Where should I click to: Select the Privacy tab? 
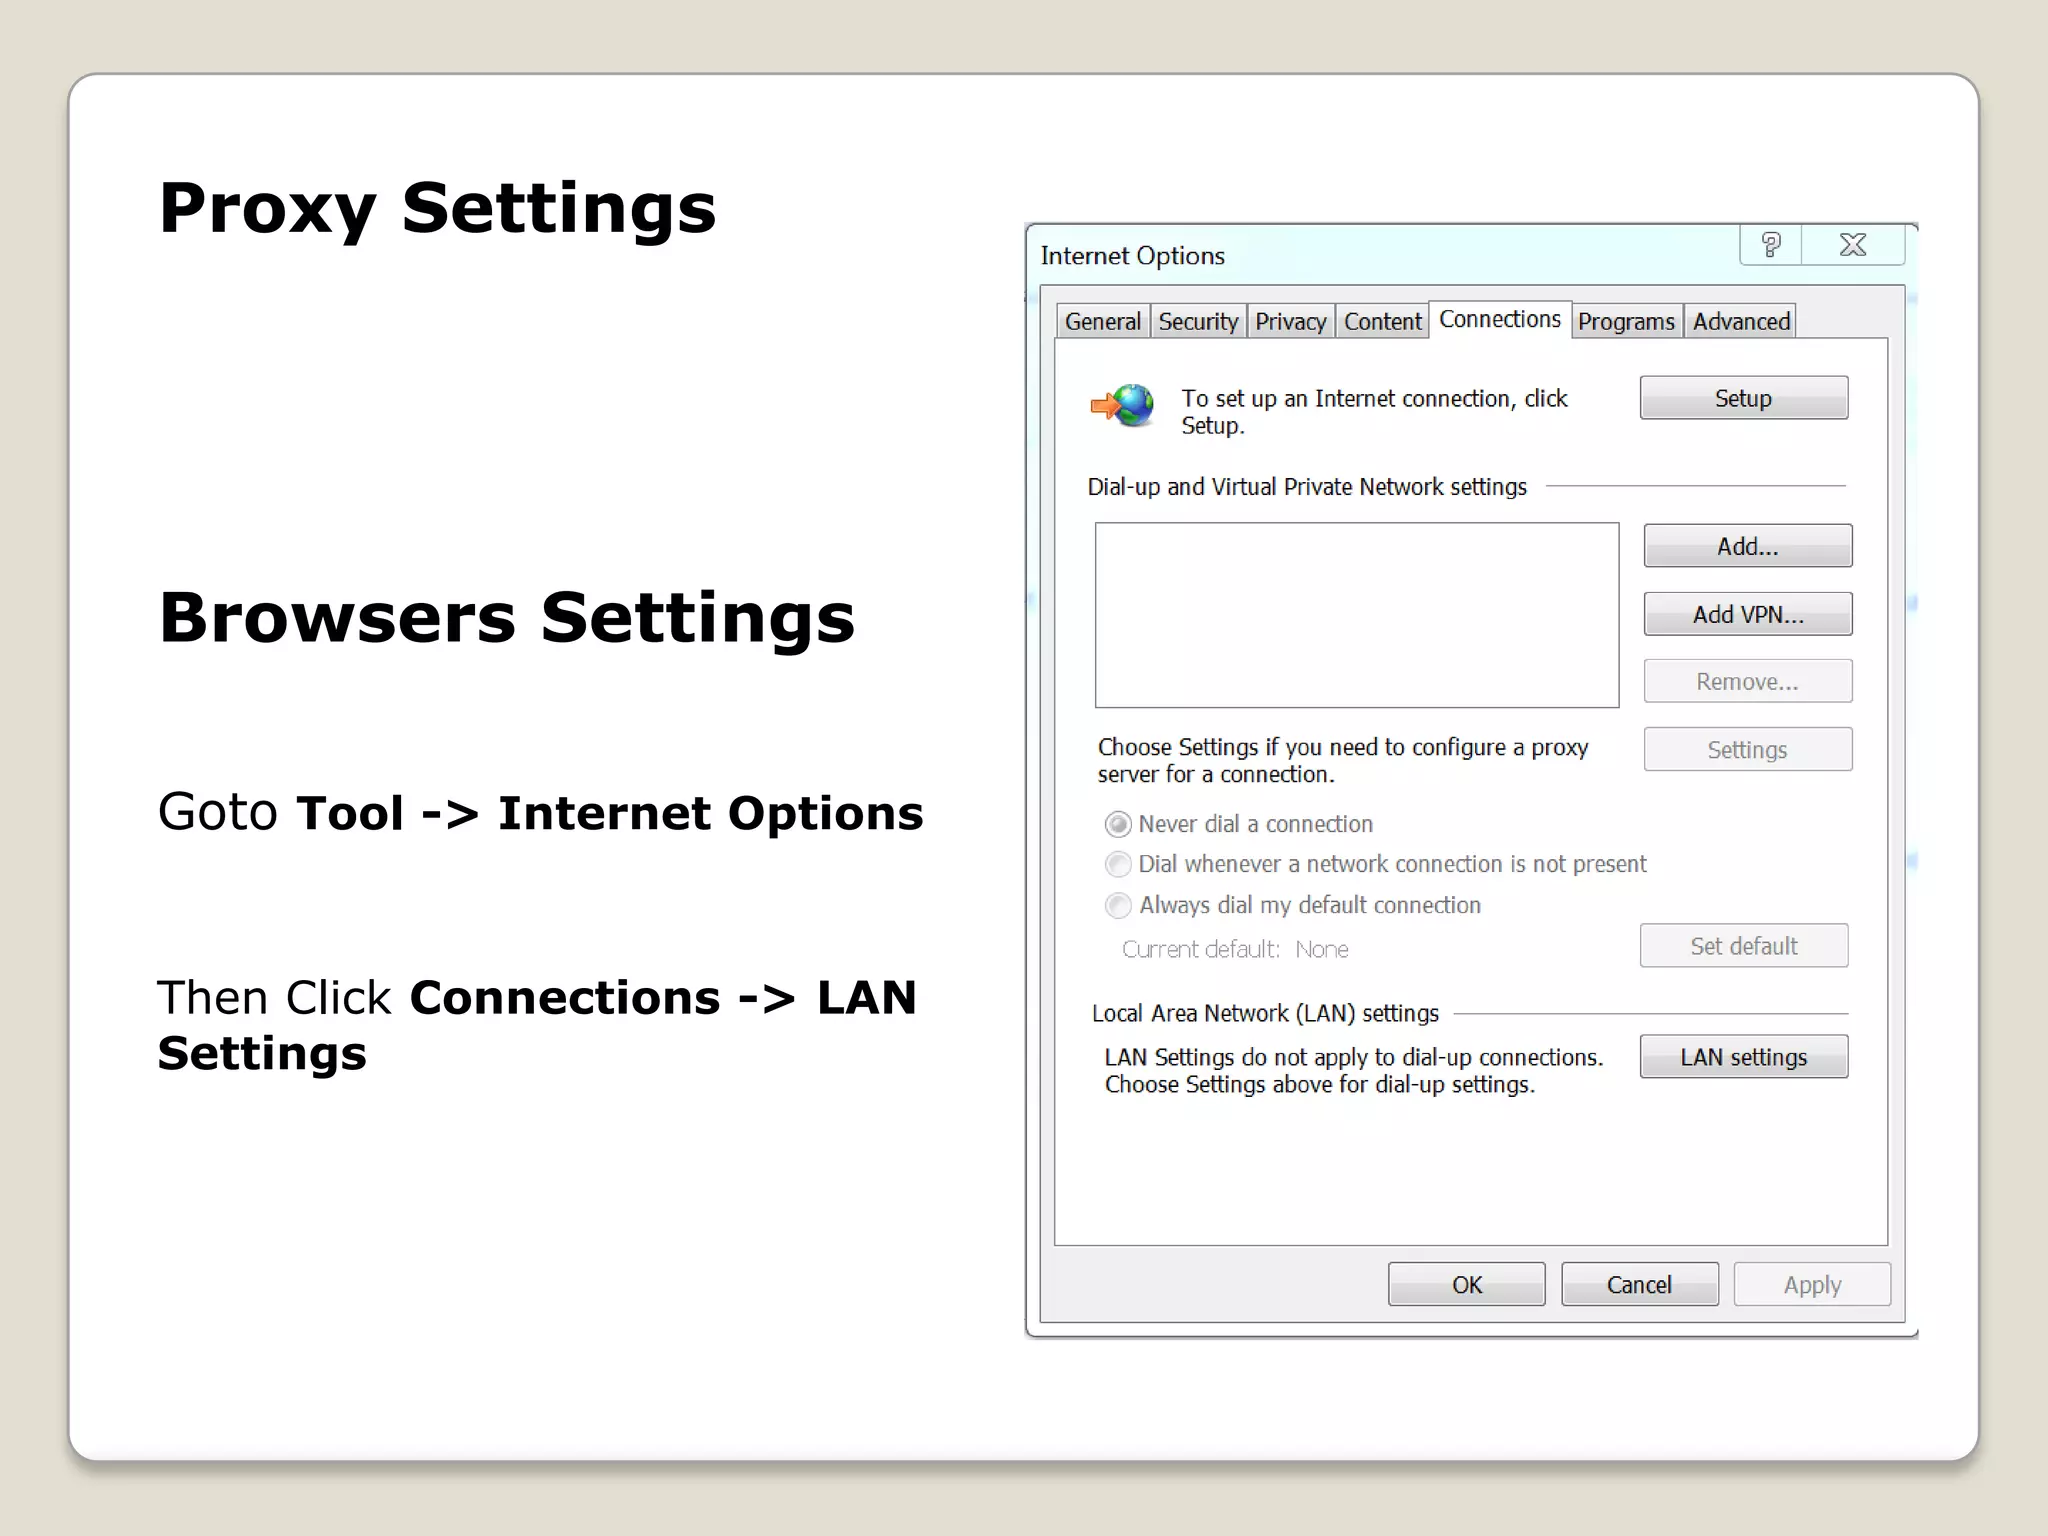(x=1290, y=322)
